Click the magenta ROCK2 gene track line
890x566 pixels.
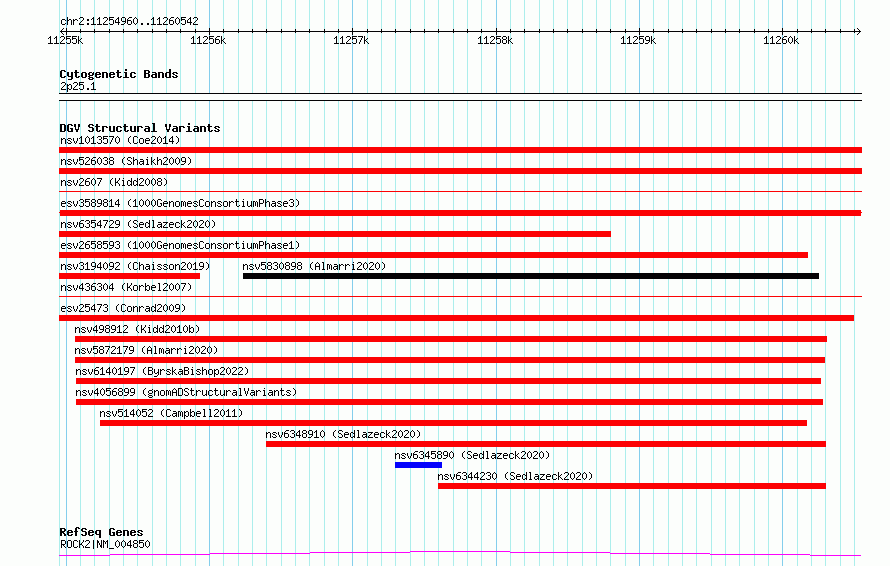pos(460,553)
